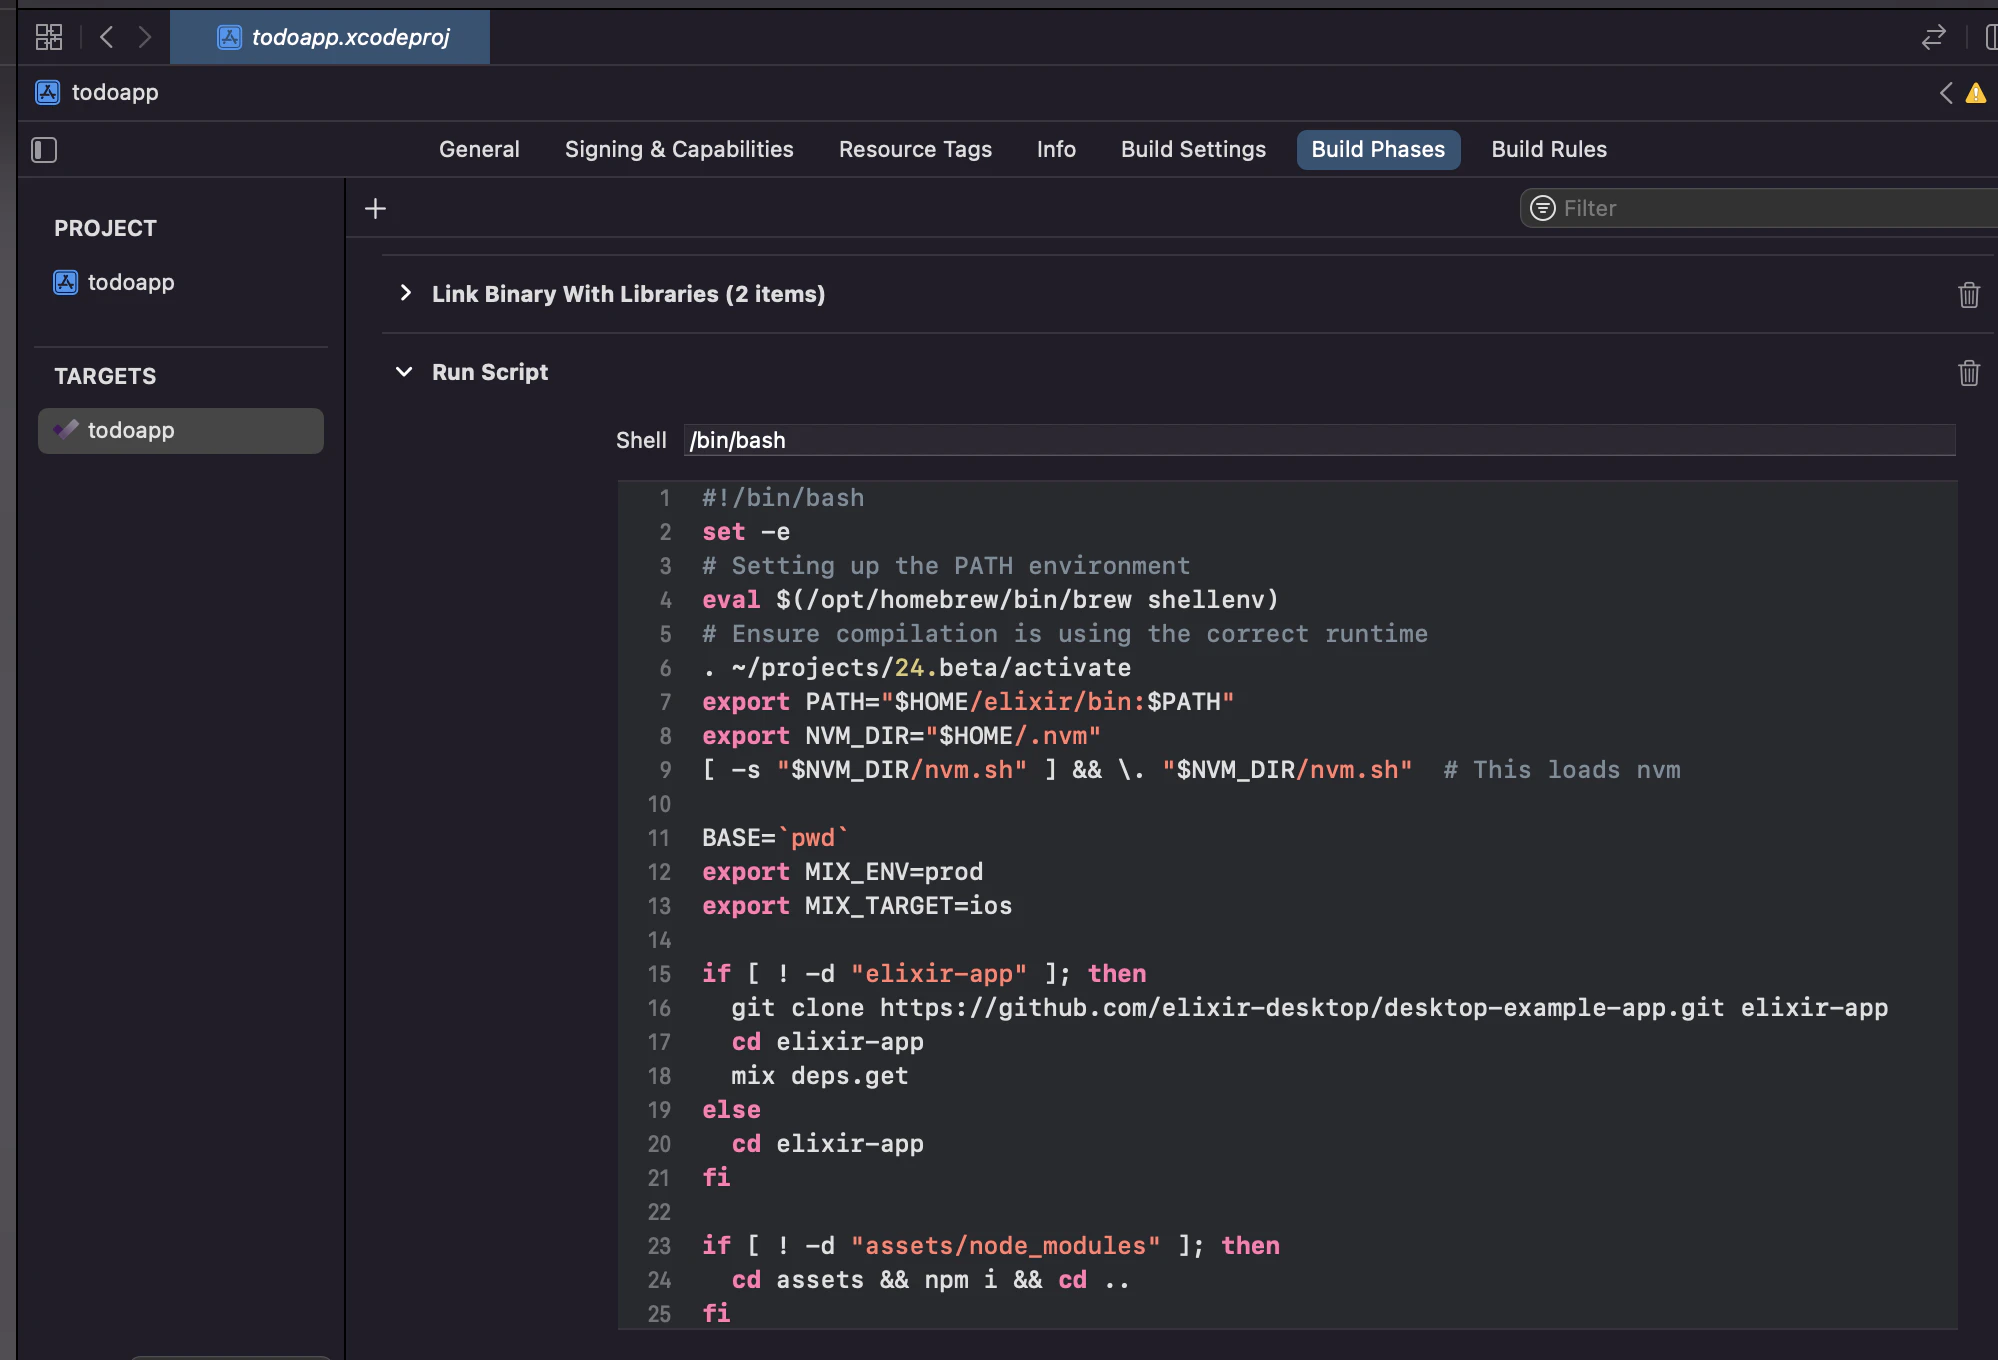
Task: Toggle the project and targets list sidebar
Action: click(44, 150)
